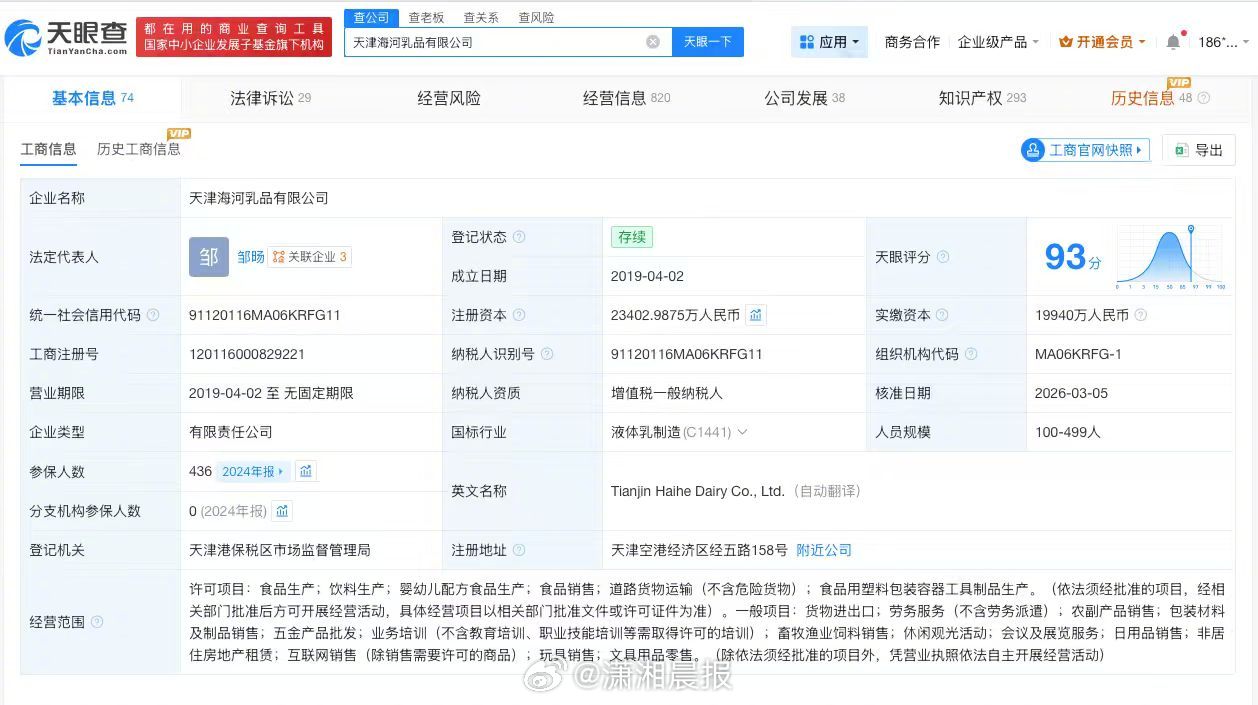Switch to the 法律诉讼 tab

(x=270, y=98)
